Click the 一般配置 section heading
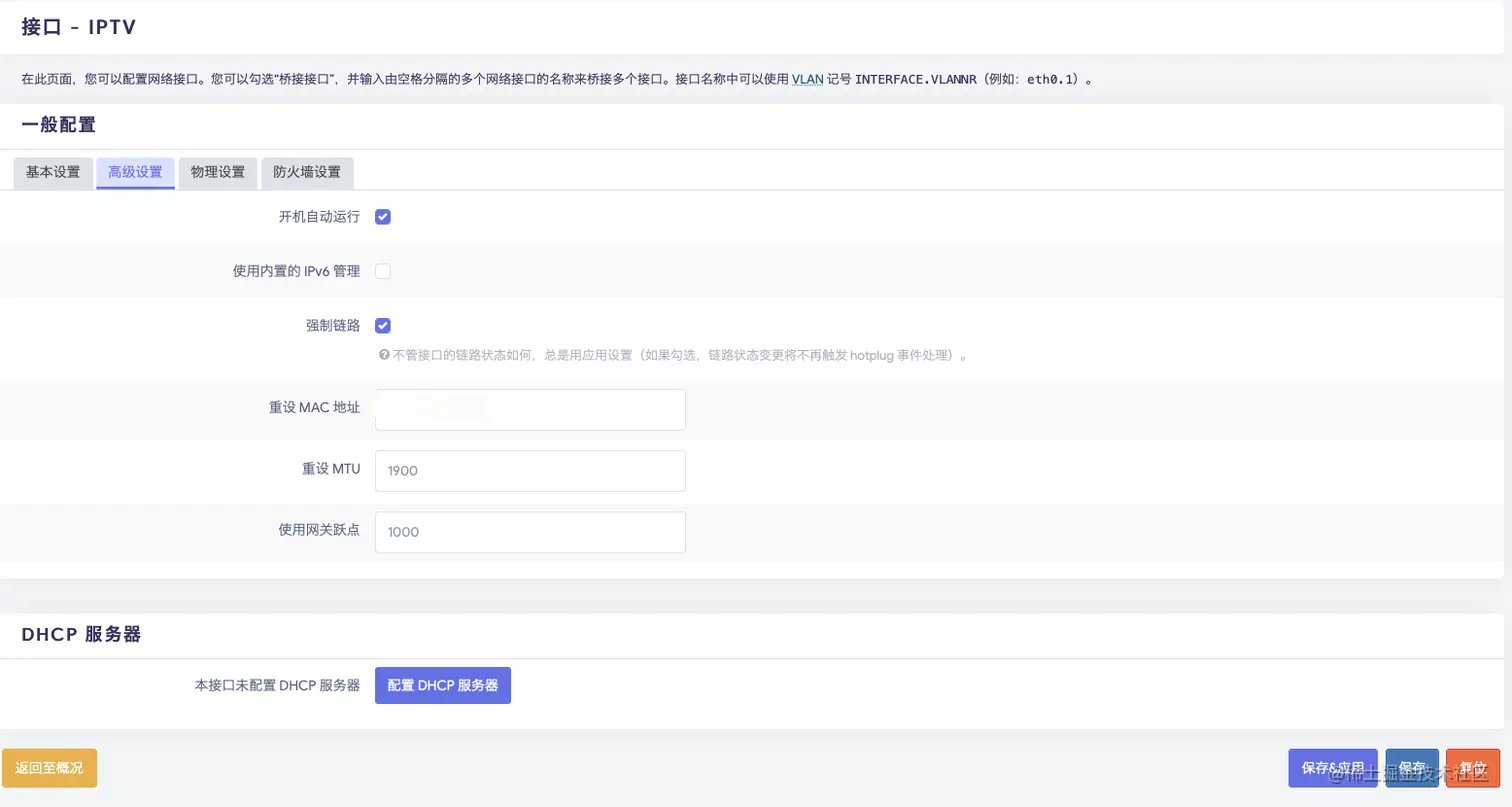 coord(59,125)
